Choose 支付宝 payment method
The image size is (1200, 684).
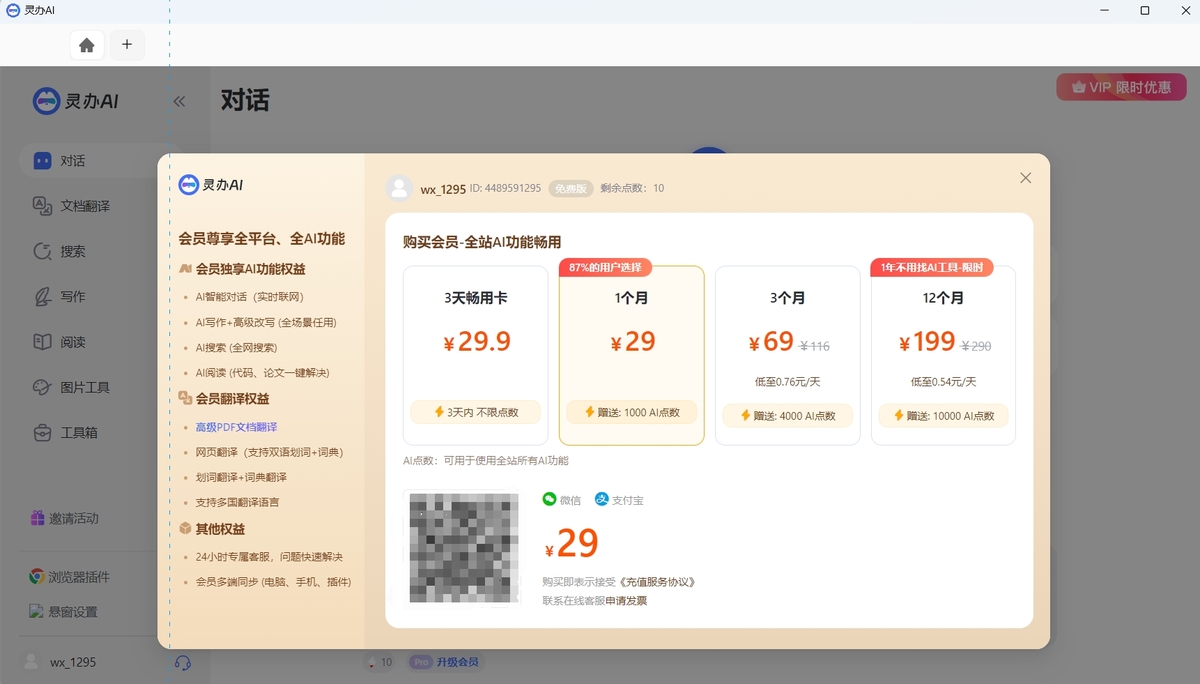click(x=619, y=500)
